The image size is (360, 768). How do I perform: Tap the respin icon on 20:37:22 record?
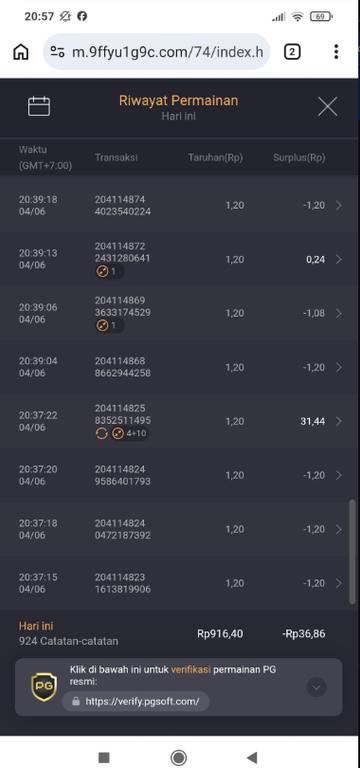click(101, 433)
